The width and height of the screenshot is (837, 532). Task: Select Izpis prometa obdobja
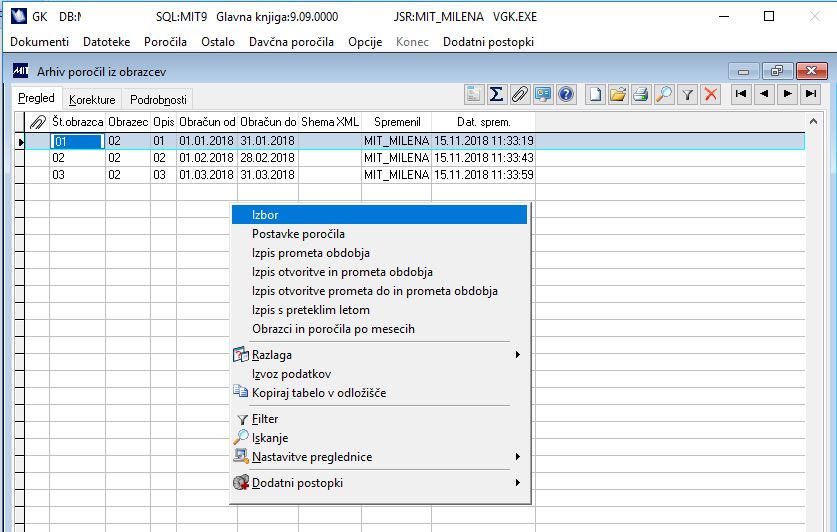(380, 253)
